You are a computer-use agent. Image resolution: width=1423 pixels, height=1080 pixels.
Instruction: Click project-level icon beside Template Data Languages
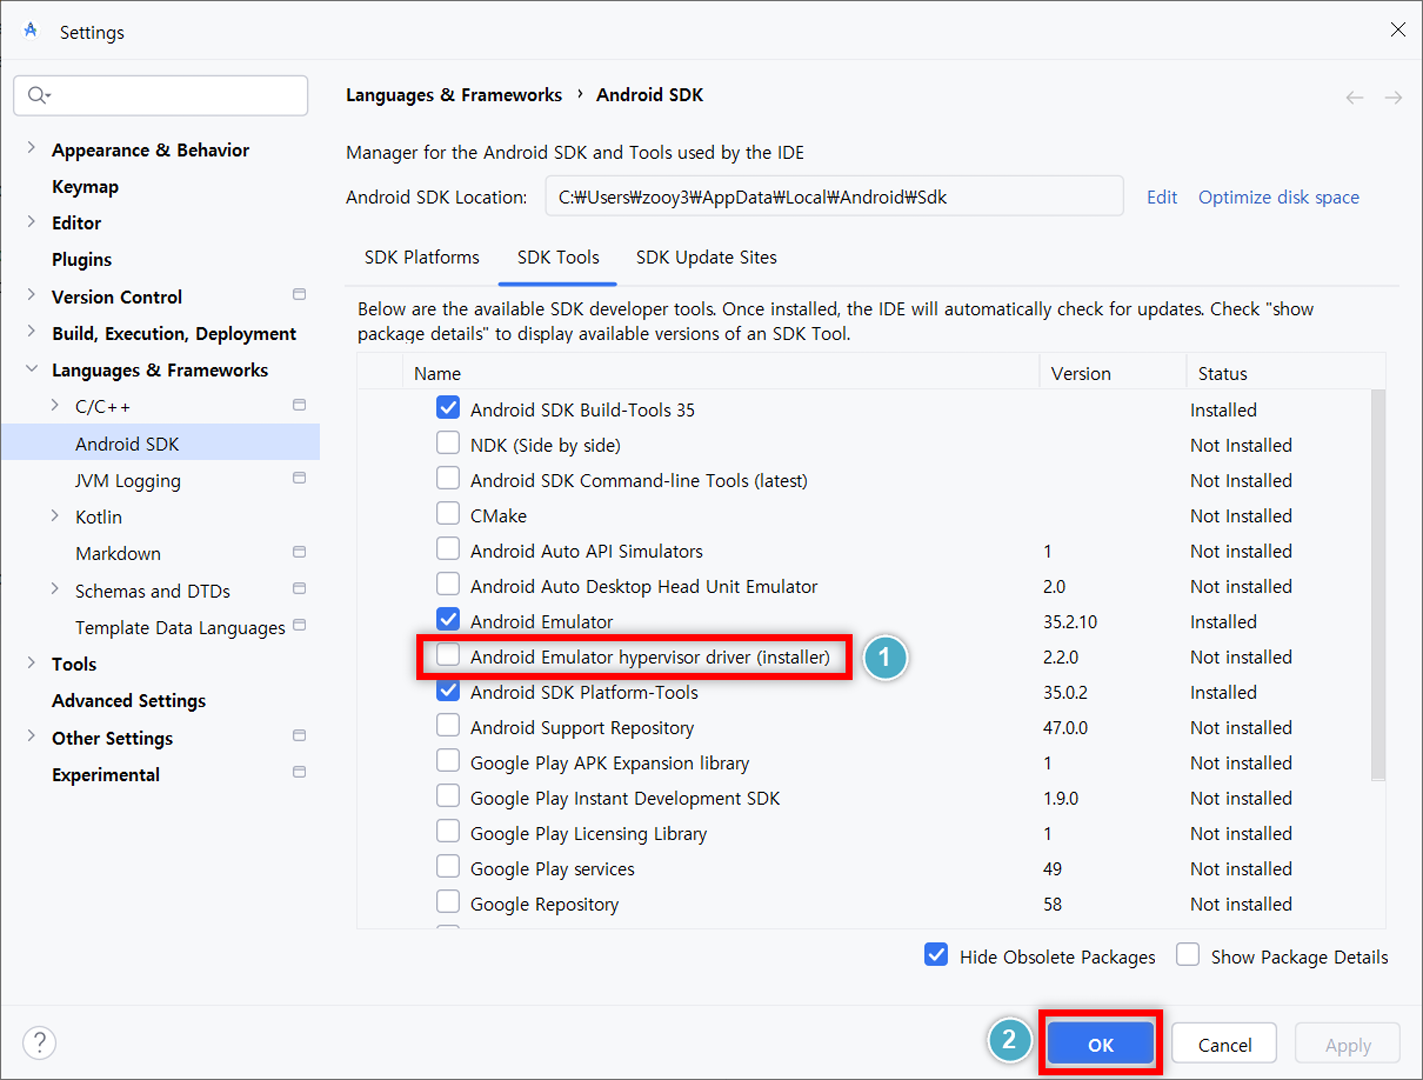coord(299,626)
